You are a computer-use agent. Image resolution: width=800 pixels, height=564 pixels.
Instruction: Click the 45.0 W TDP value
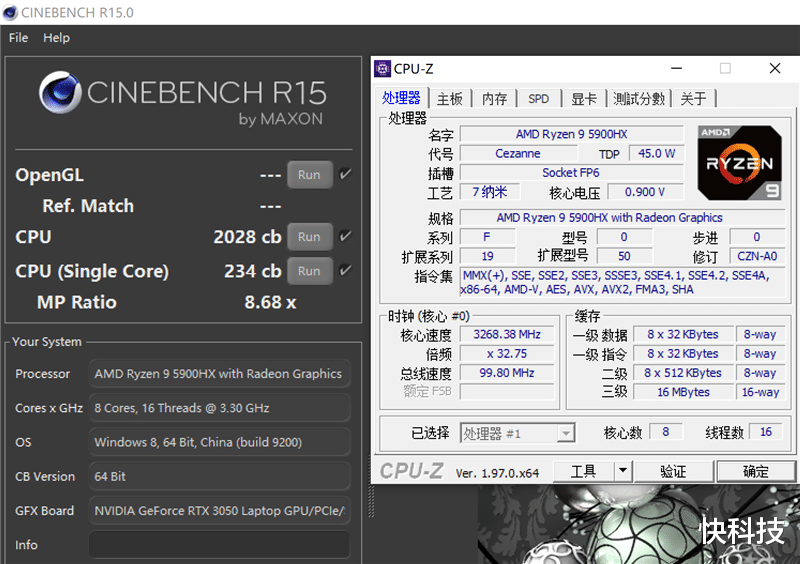(657, 154)
